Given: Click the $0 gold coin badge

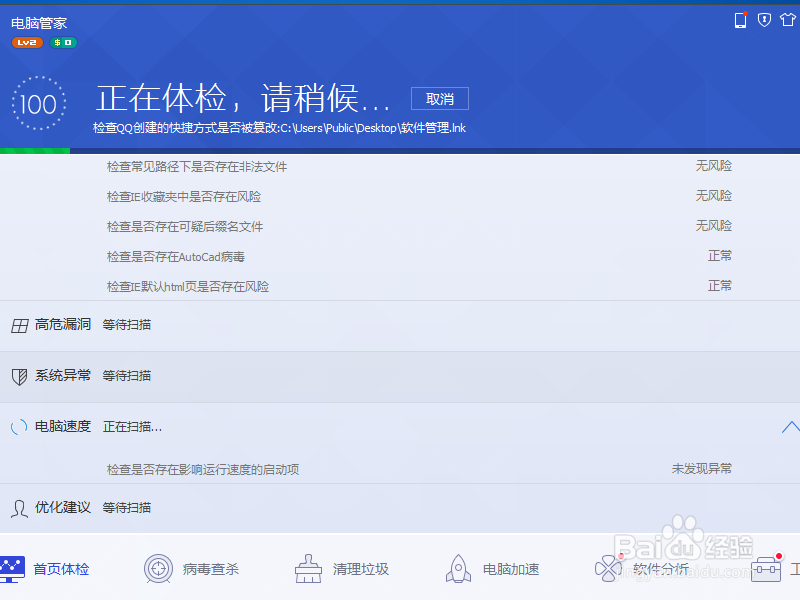Looking at the screenshot, I should tap(63, 42).
